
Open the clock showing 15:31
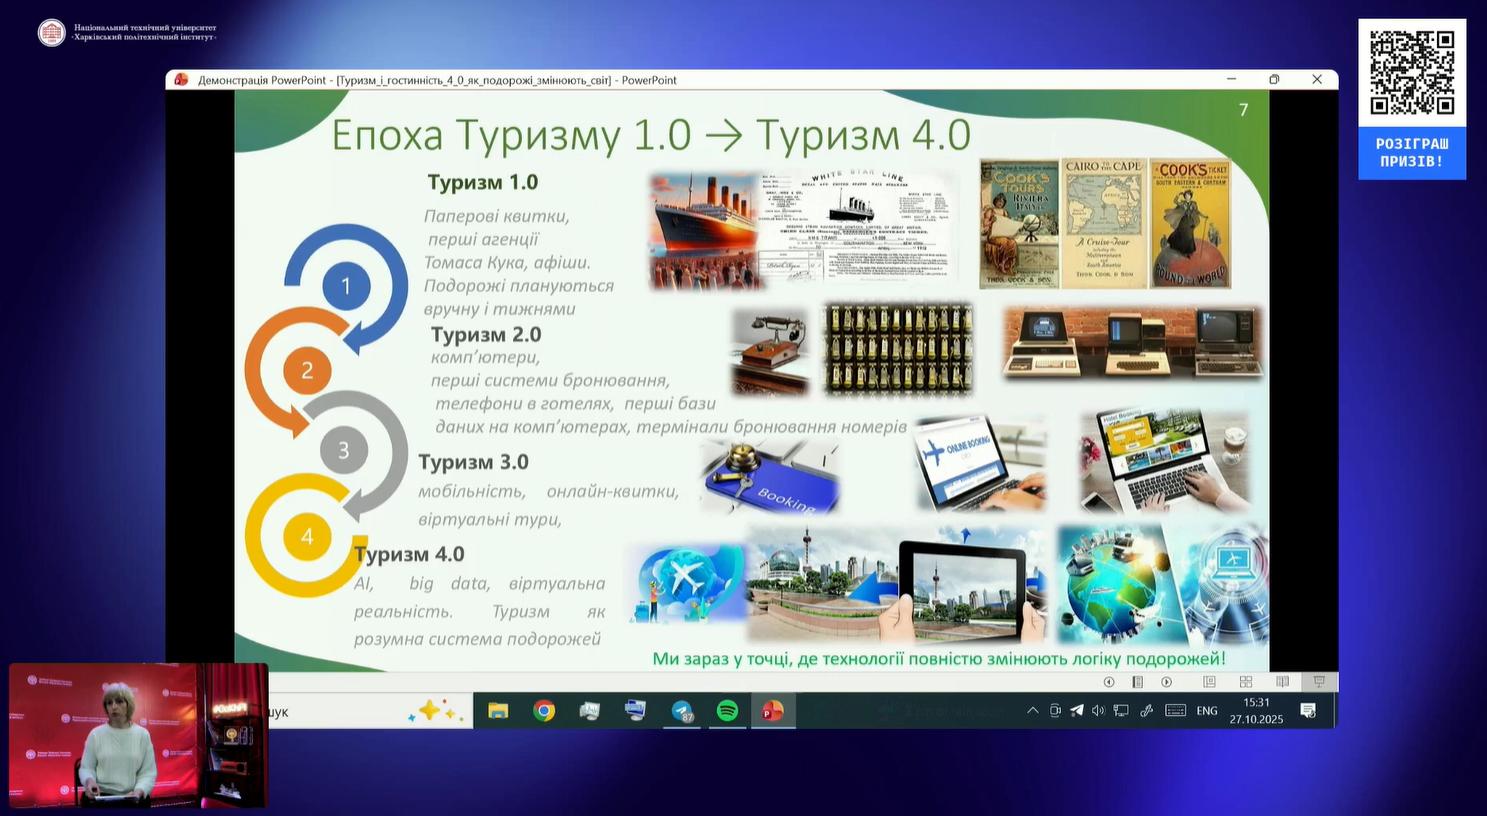[1257, 711]
